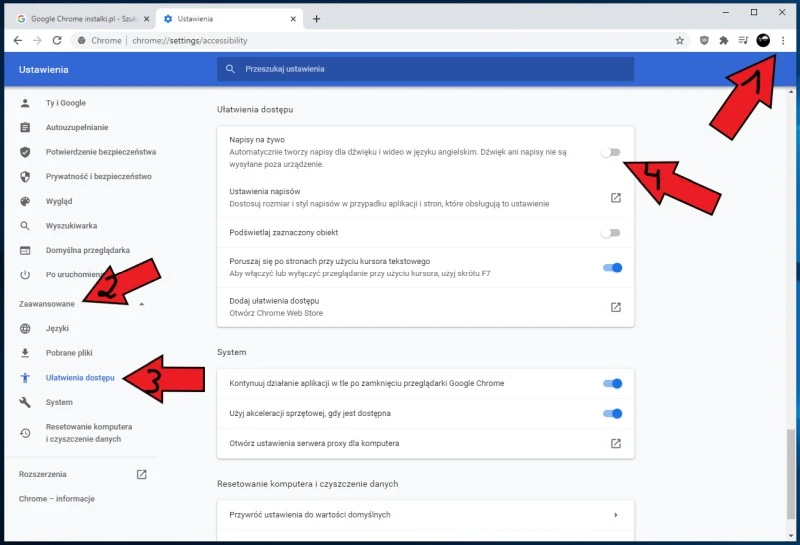Expand Przywróć ustawienia do wartości domyślnych
800x545 pixels.
point(616,515)
